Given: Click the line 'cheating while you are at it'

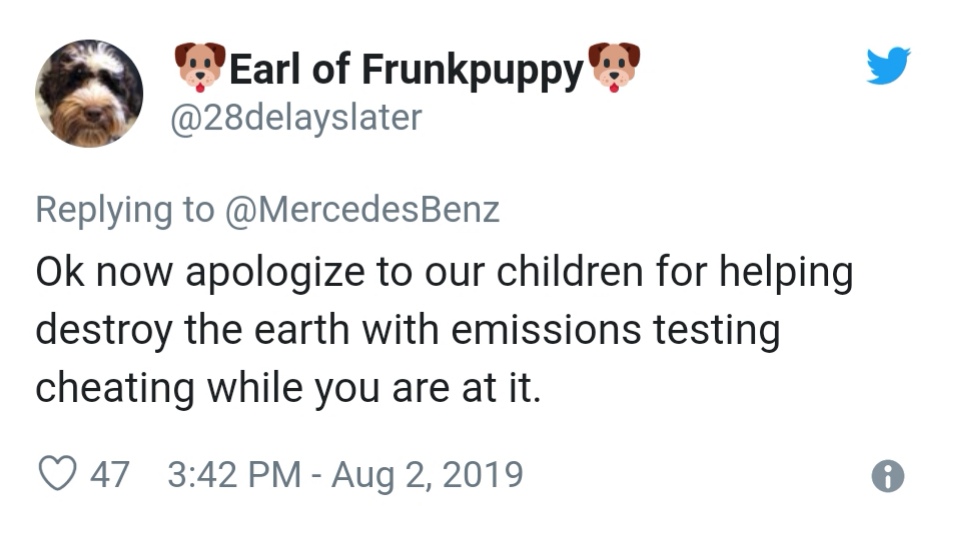Looking at the screenshot, I should point(288,386).
